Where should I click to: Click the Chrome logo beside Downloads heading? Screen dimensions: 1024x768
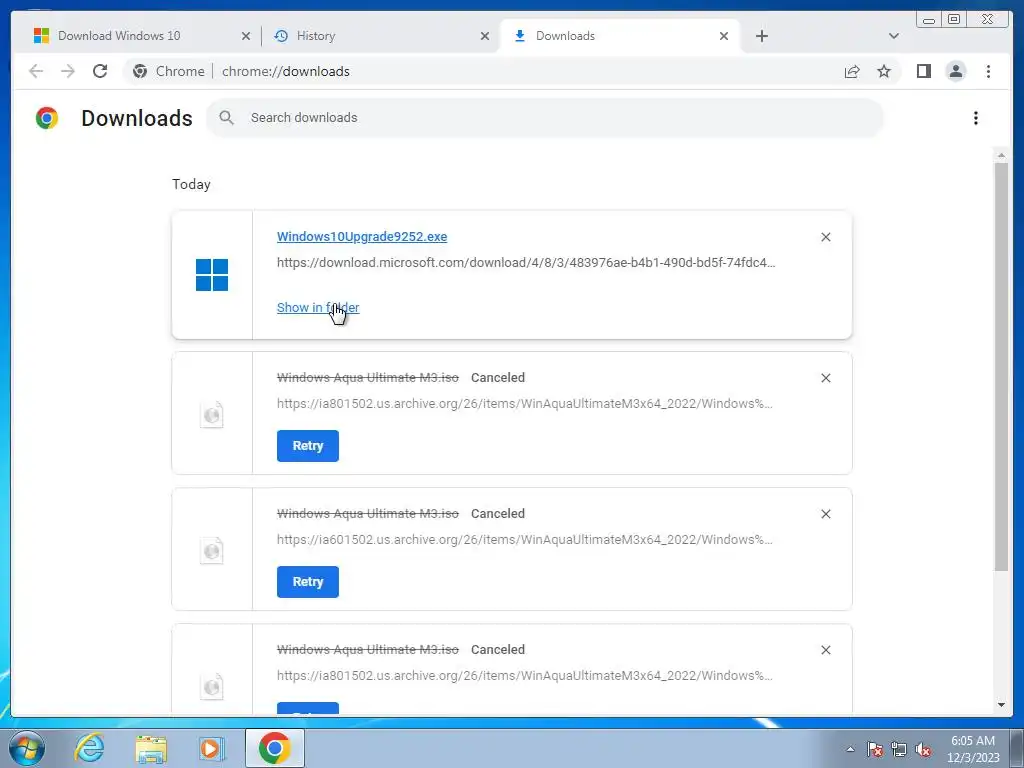tap(47, 118)
